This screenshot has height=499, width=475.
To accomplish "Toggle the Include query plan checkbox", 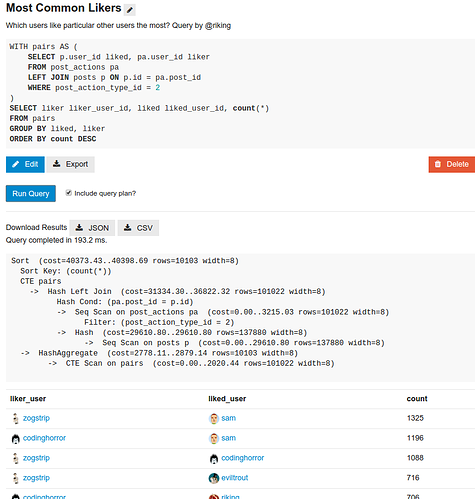I will (69, 193).
